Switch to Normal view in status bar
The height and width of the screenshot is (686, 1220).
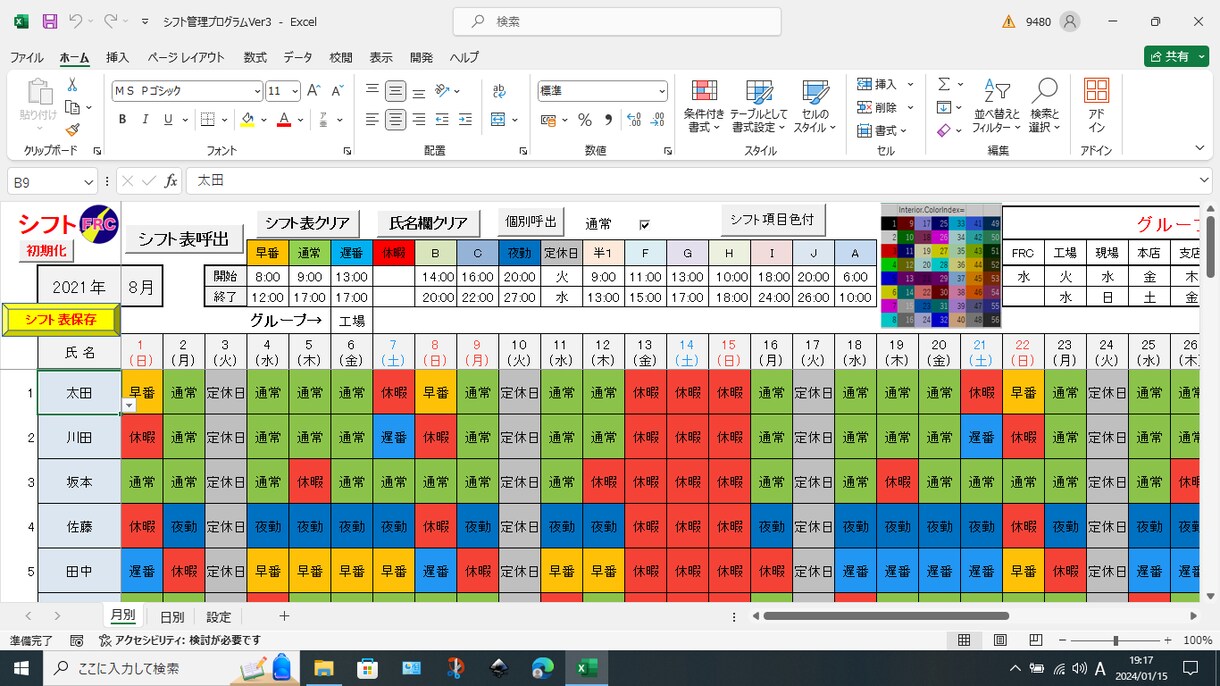964,640
